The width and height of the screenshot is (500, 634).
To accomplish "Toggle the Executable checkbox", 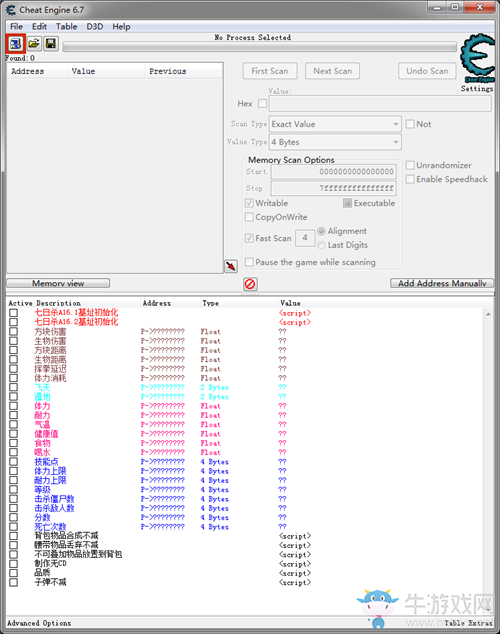I will coord(347,203).
